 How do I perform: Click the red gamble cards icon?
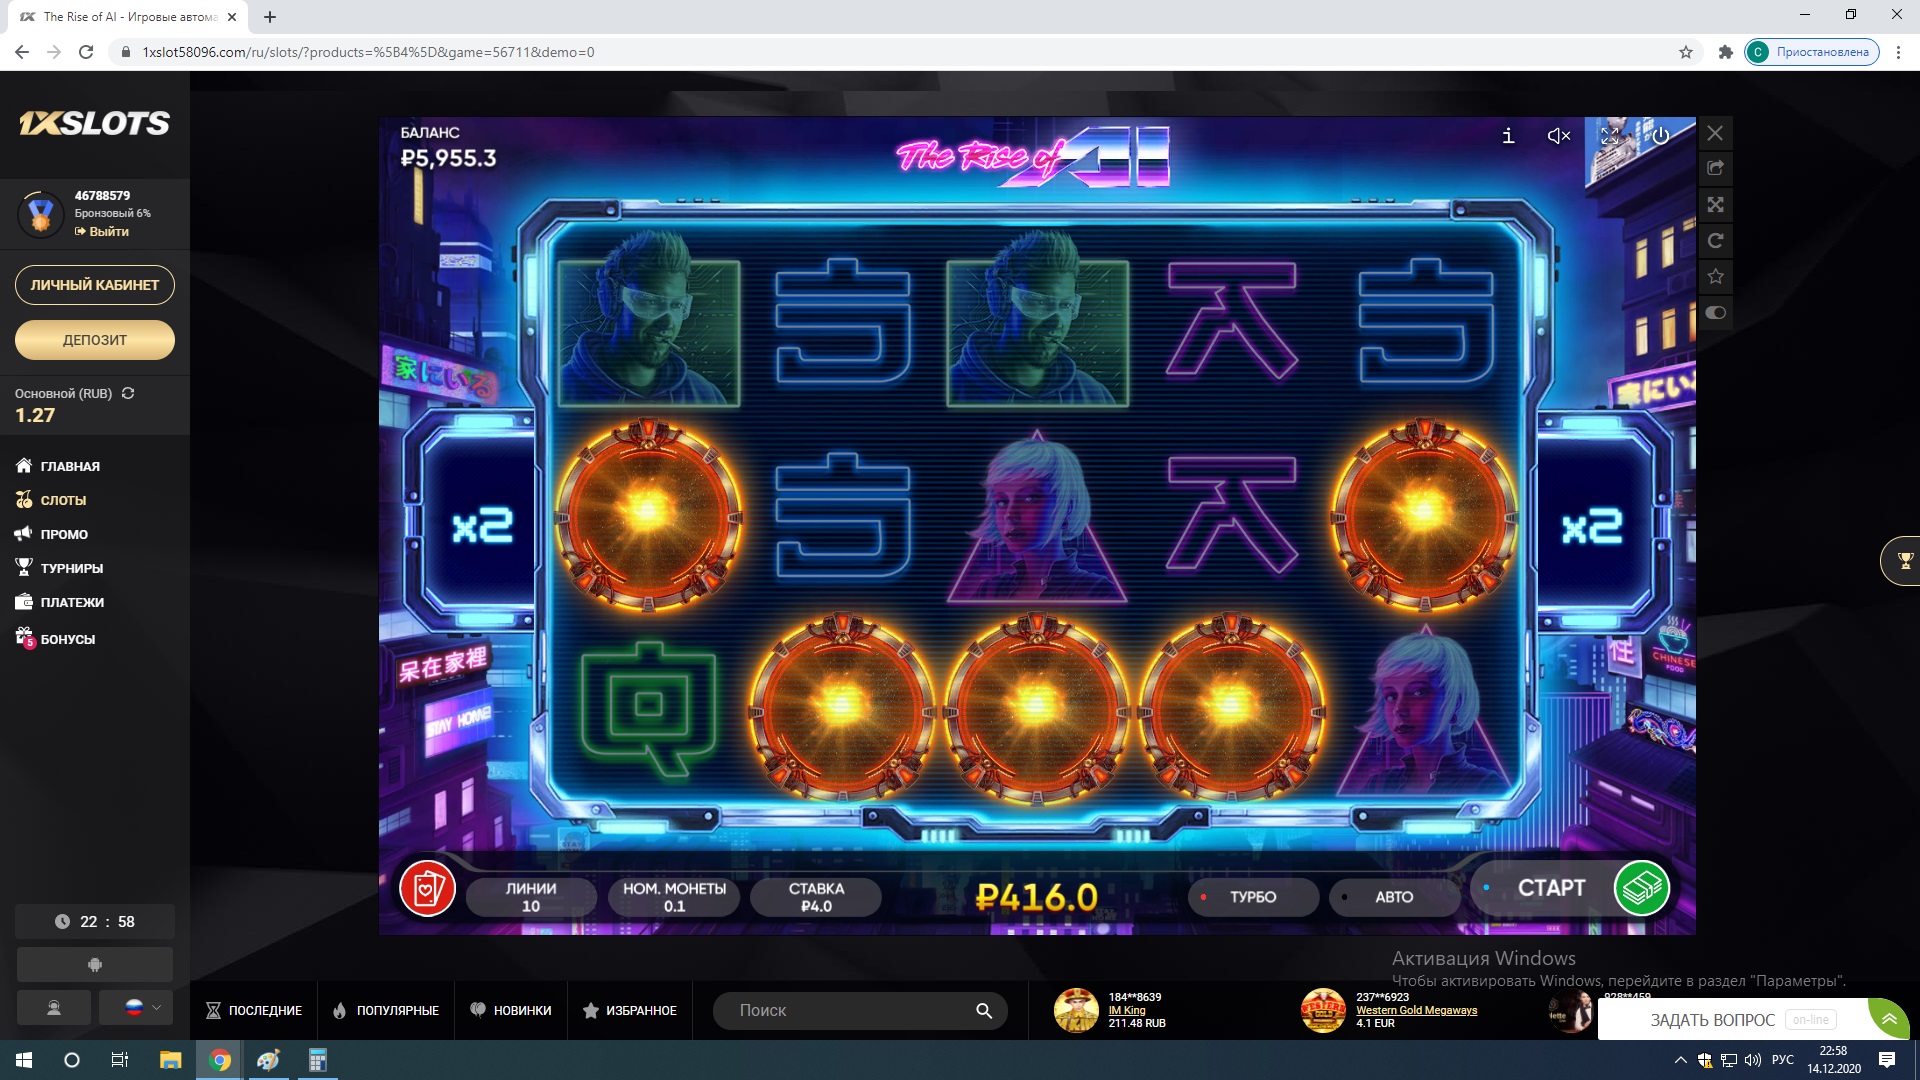pyautogui.click(x=428, y=888)
